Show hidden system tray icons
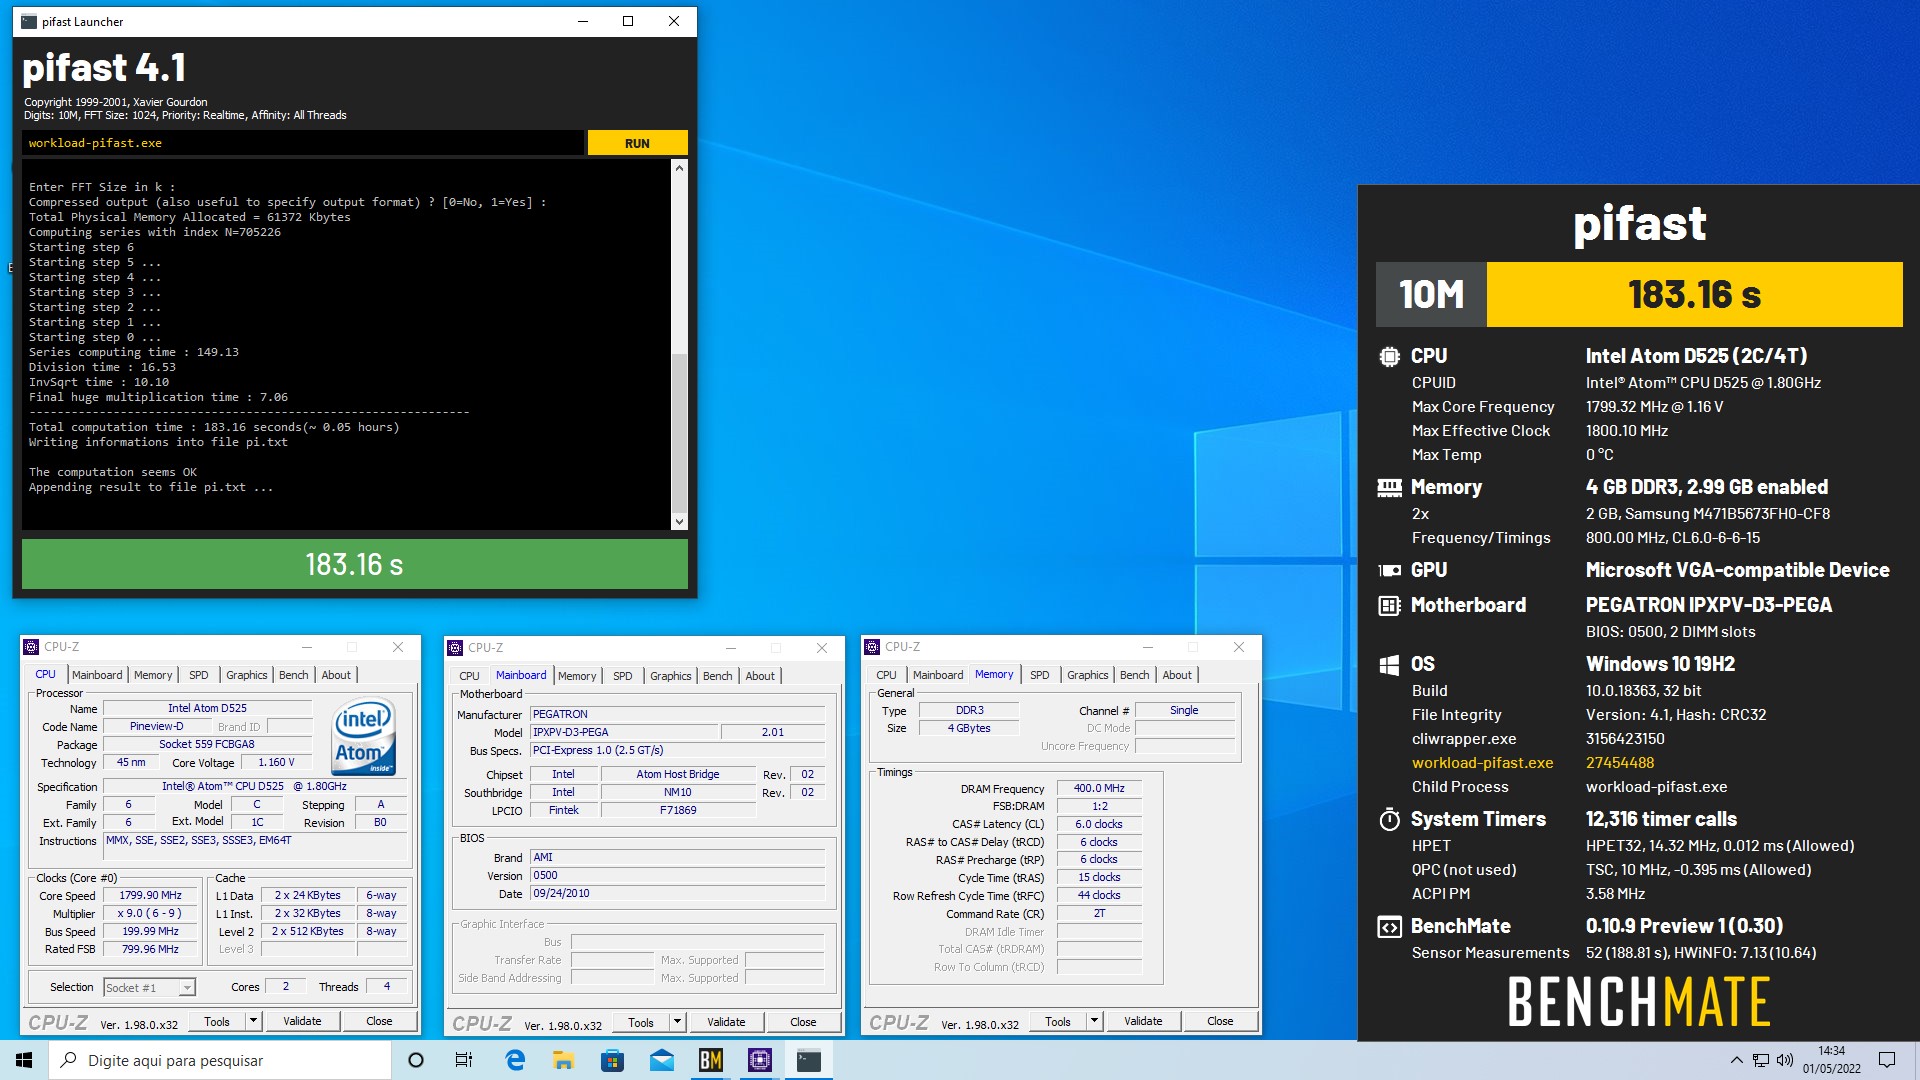The image size is (1920, 1080). point(1736,1060)
